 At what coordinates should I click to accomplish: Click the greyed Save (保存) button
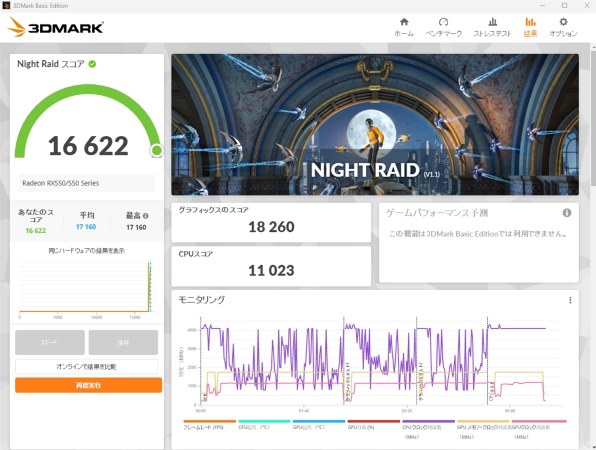(123, 342)
